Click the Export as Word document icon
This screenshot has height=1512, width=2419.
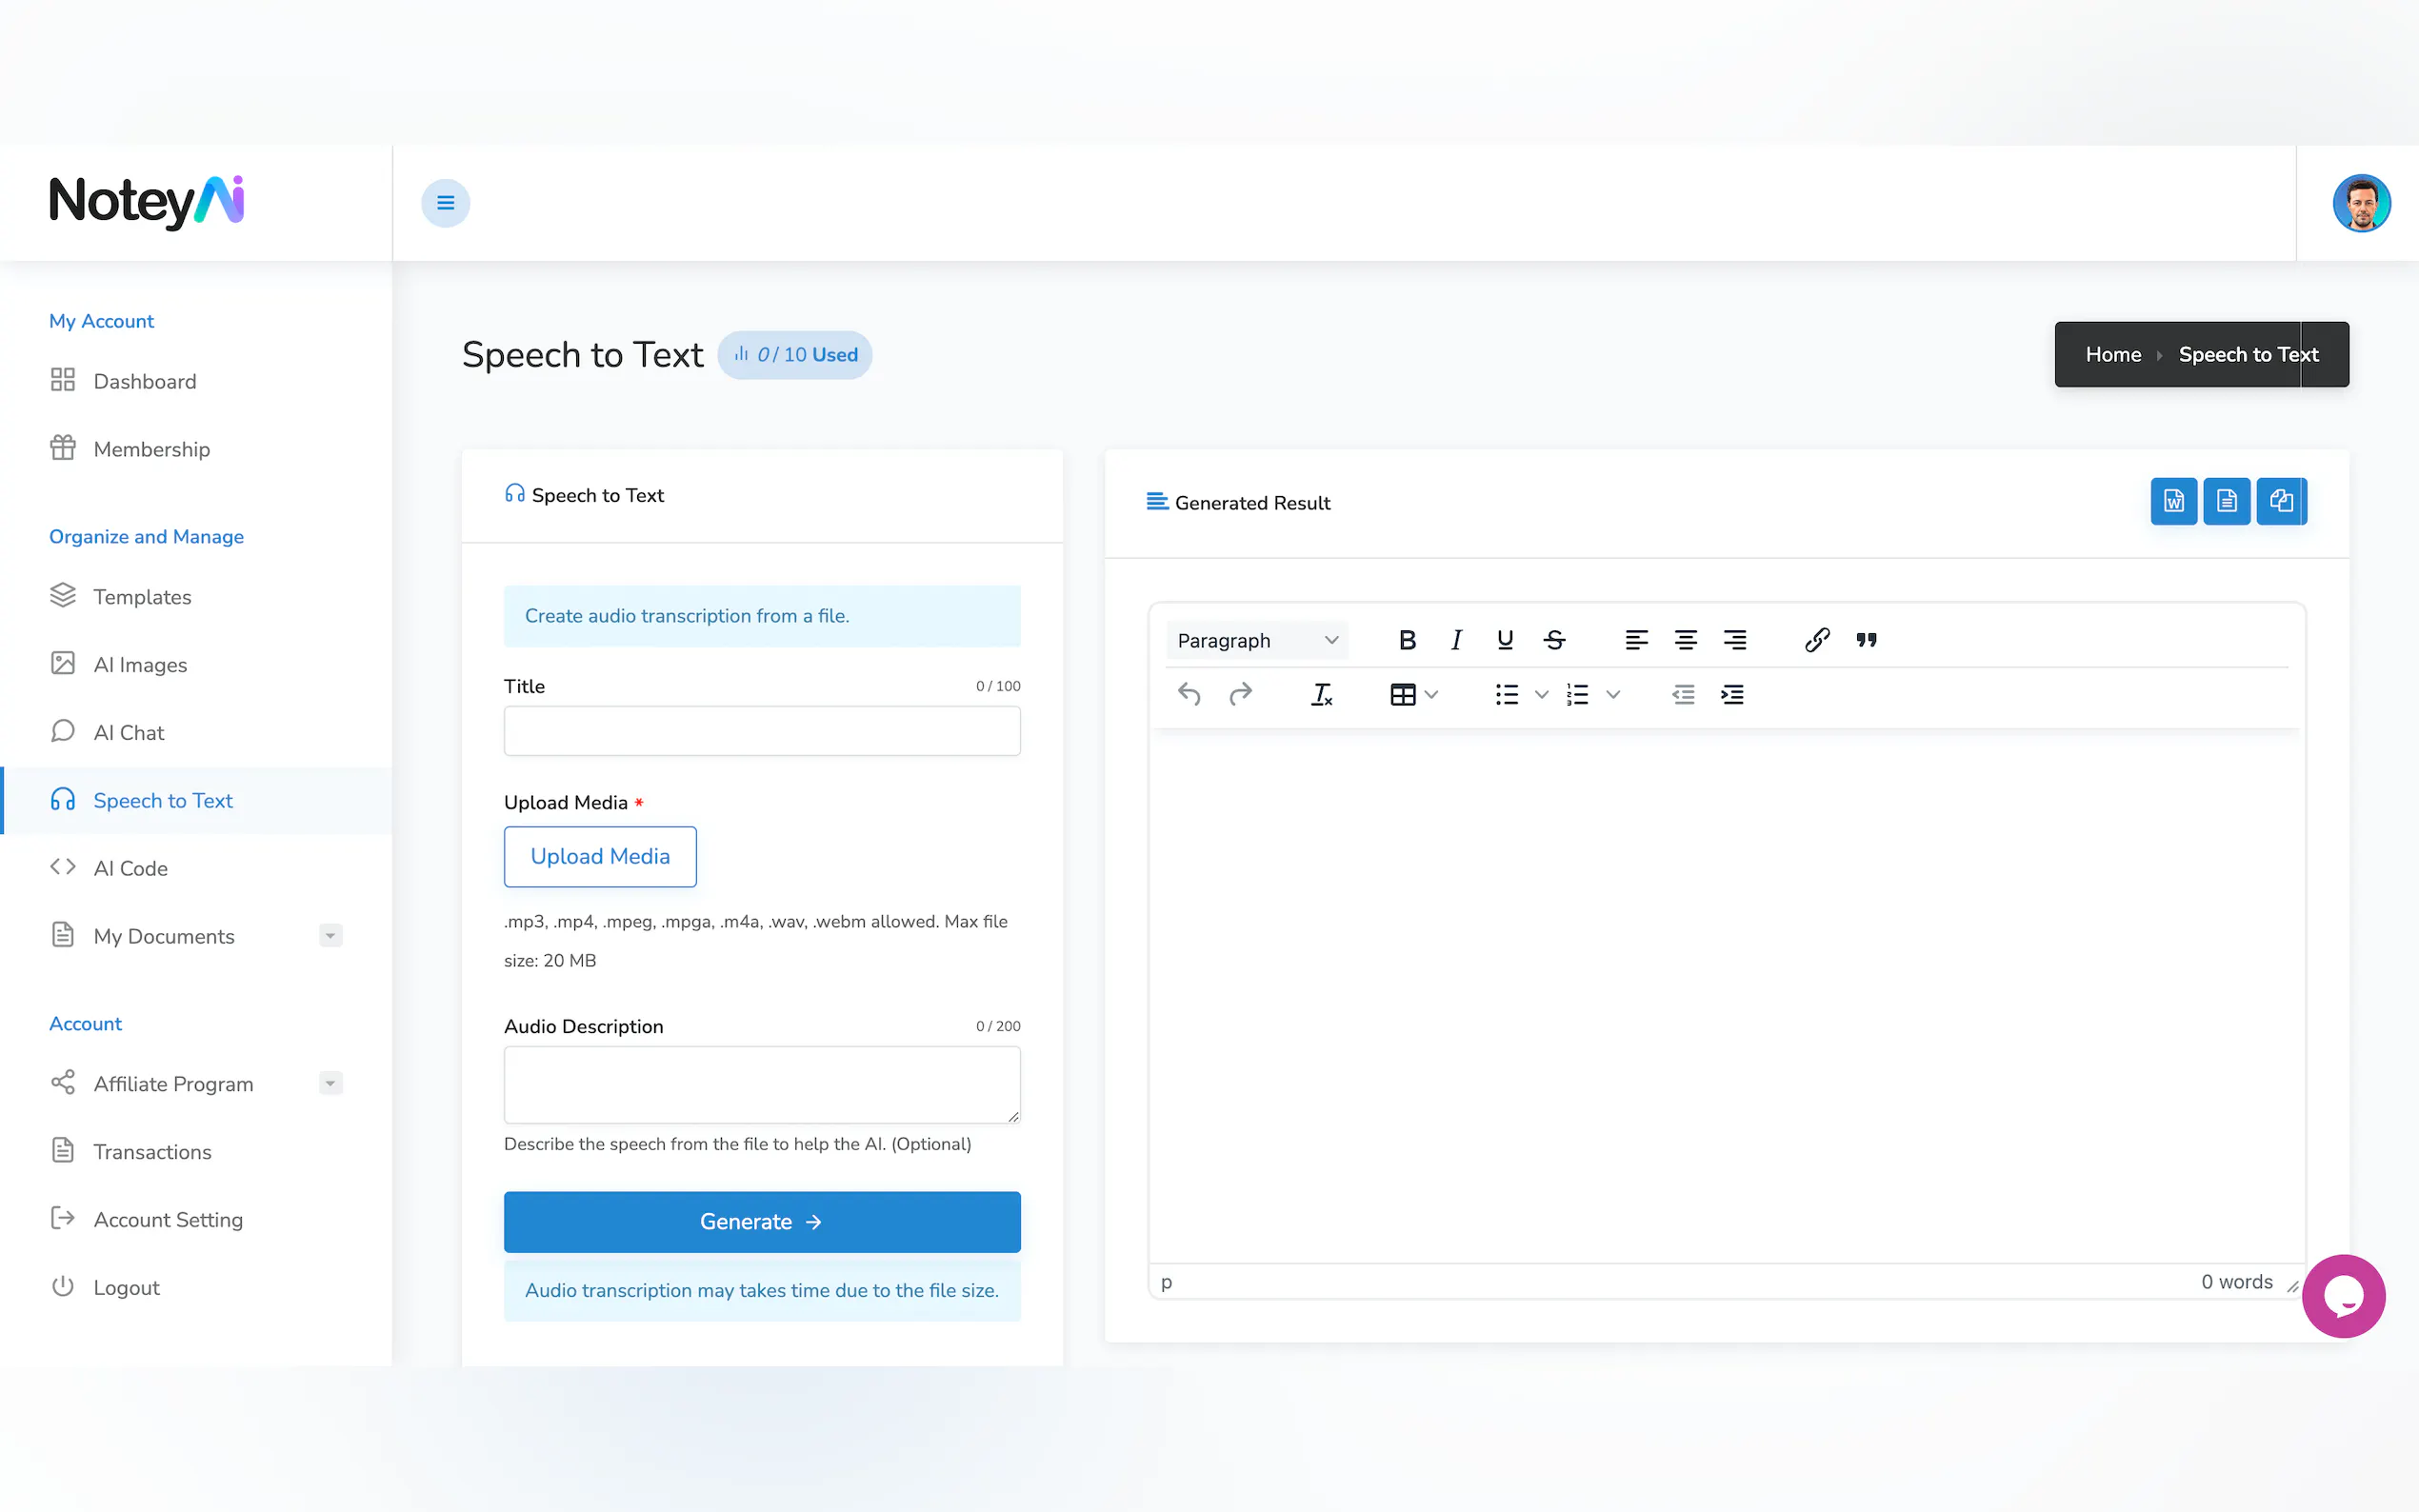coord(2173,501)
